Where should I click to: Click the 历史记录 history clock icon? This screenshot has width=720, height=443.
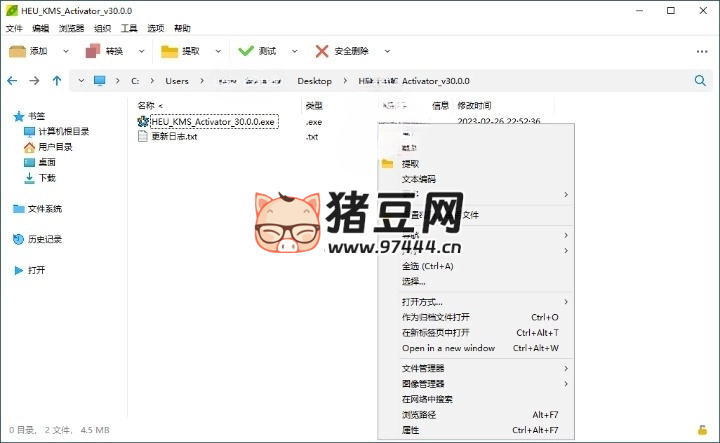pyautogui.click(x=18, y=239)
